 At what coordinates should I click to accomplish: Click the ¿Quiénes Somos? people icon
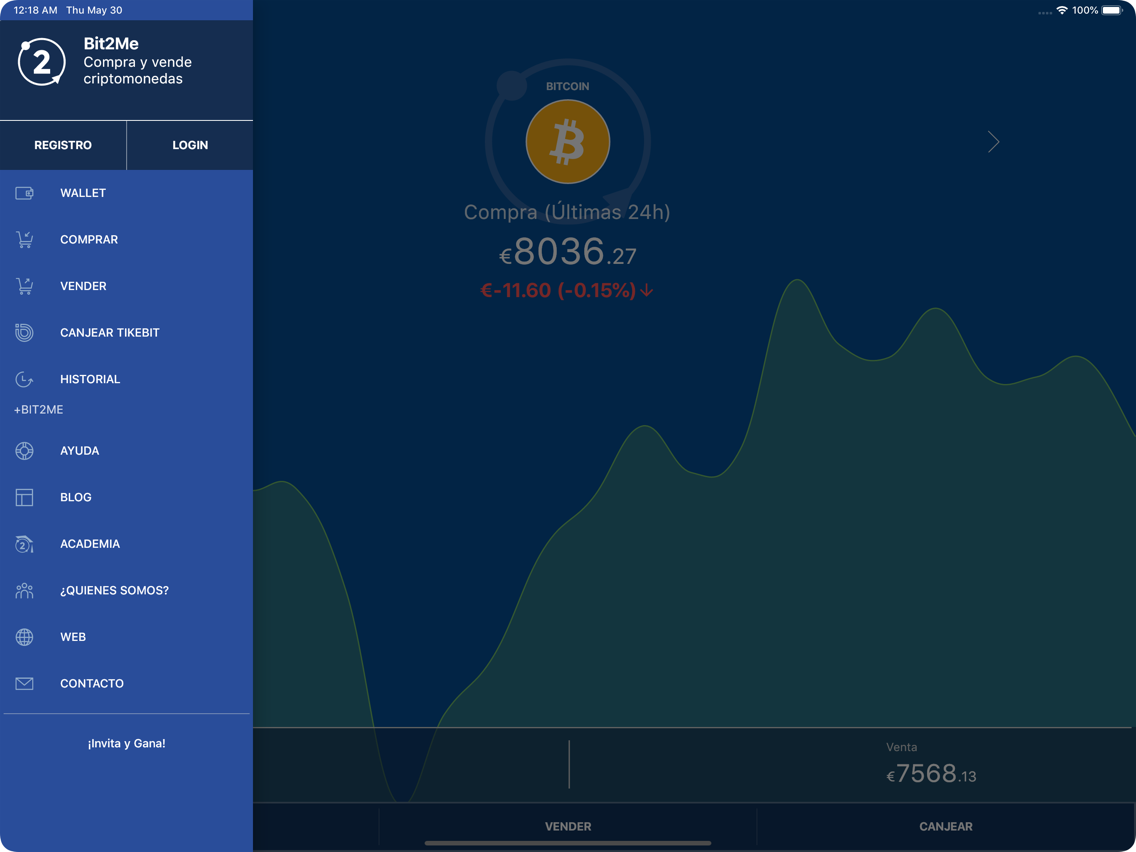coord(23,590)
